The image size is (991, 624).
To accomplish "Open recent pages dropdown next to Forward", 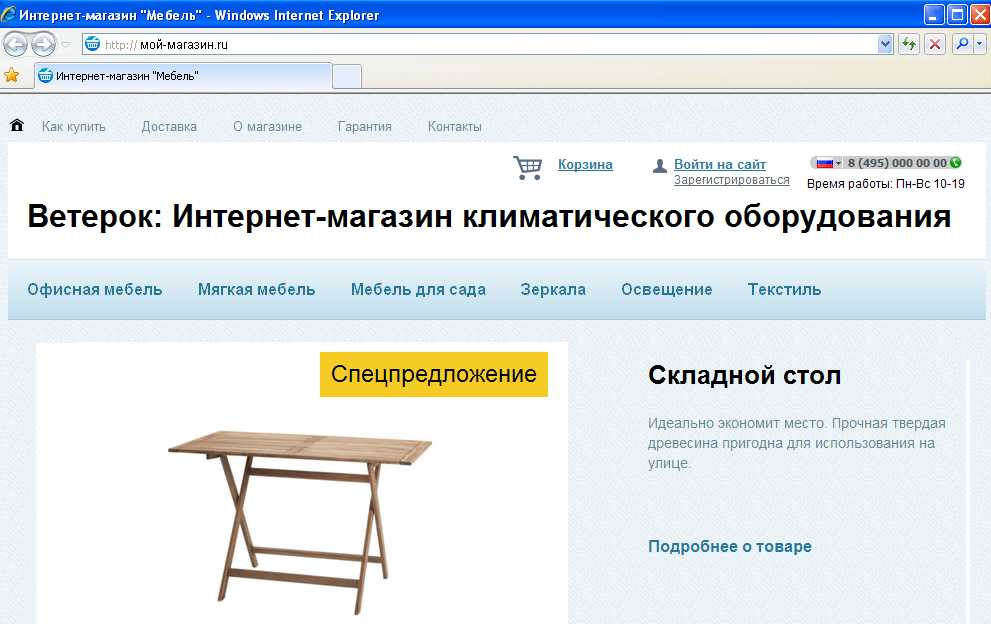I will (x=66, y=44).
